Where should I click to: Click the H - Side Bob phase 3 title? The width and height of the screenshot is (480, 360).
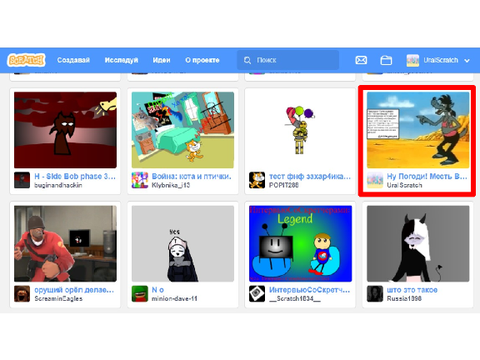coord(75,176)
